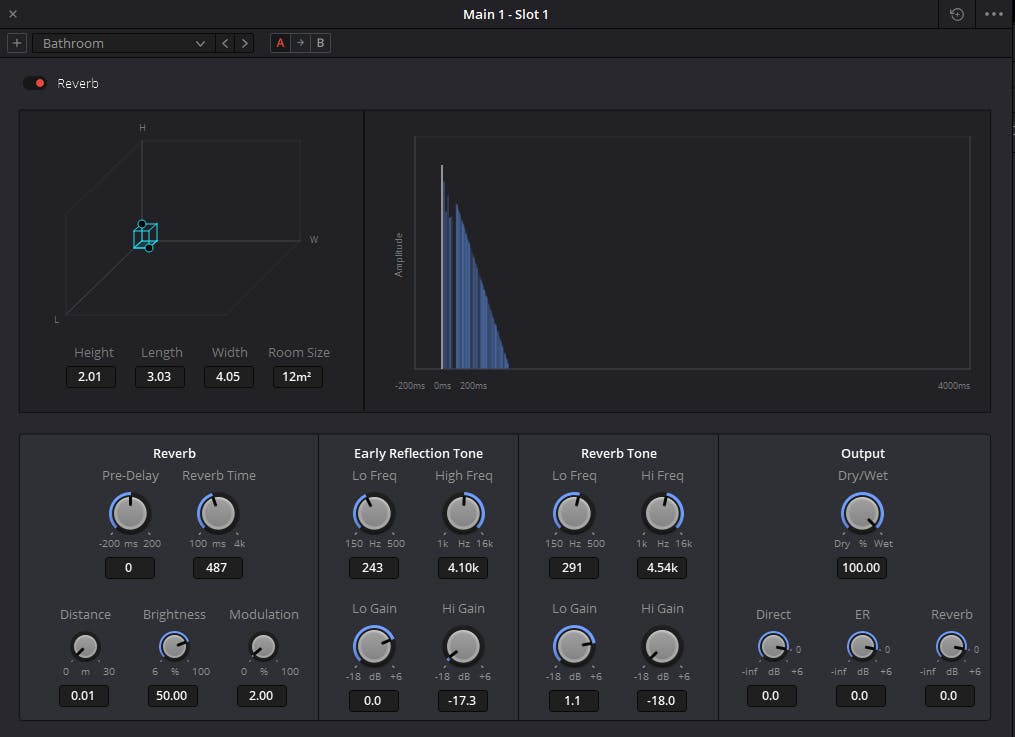Click the Pre-Delay knob
Screen dimensions: 1015x737
129,514
